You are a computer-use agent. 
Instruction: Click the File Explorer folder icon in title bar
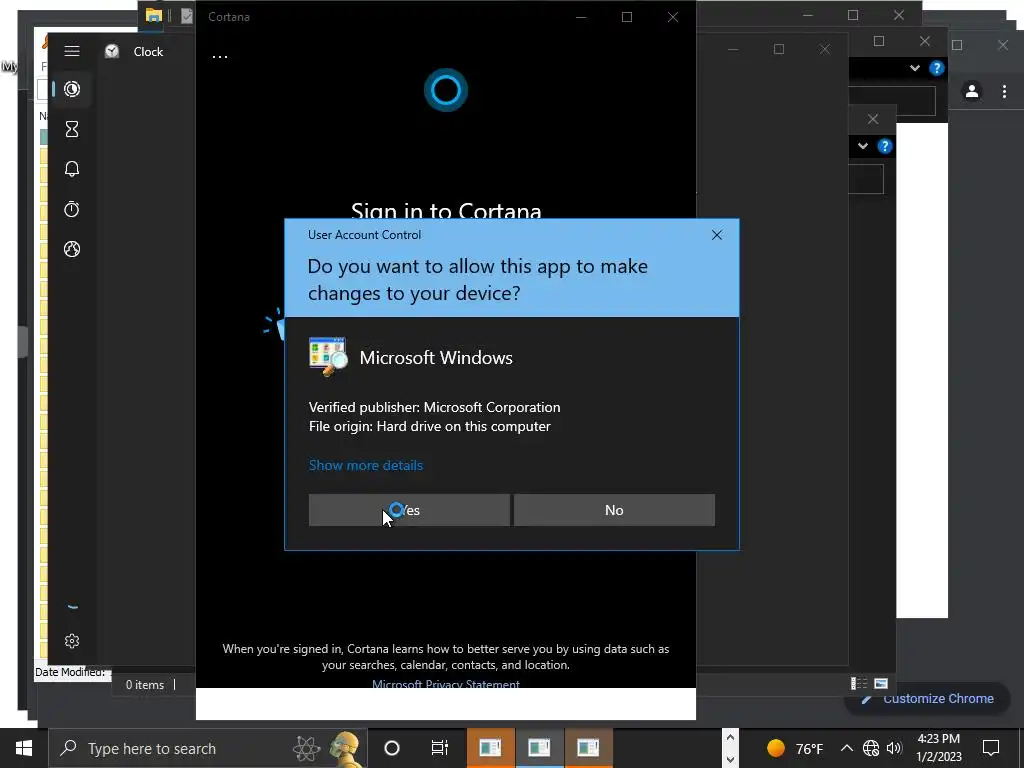154,16
